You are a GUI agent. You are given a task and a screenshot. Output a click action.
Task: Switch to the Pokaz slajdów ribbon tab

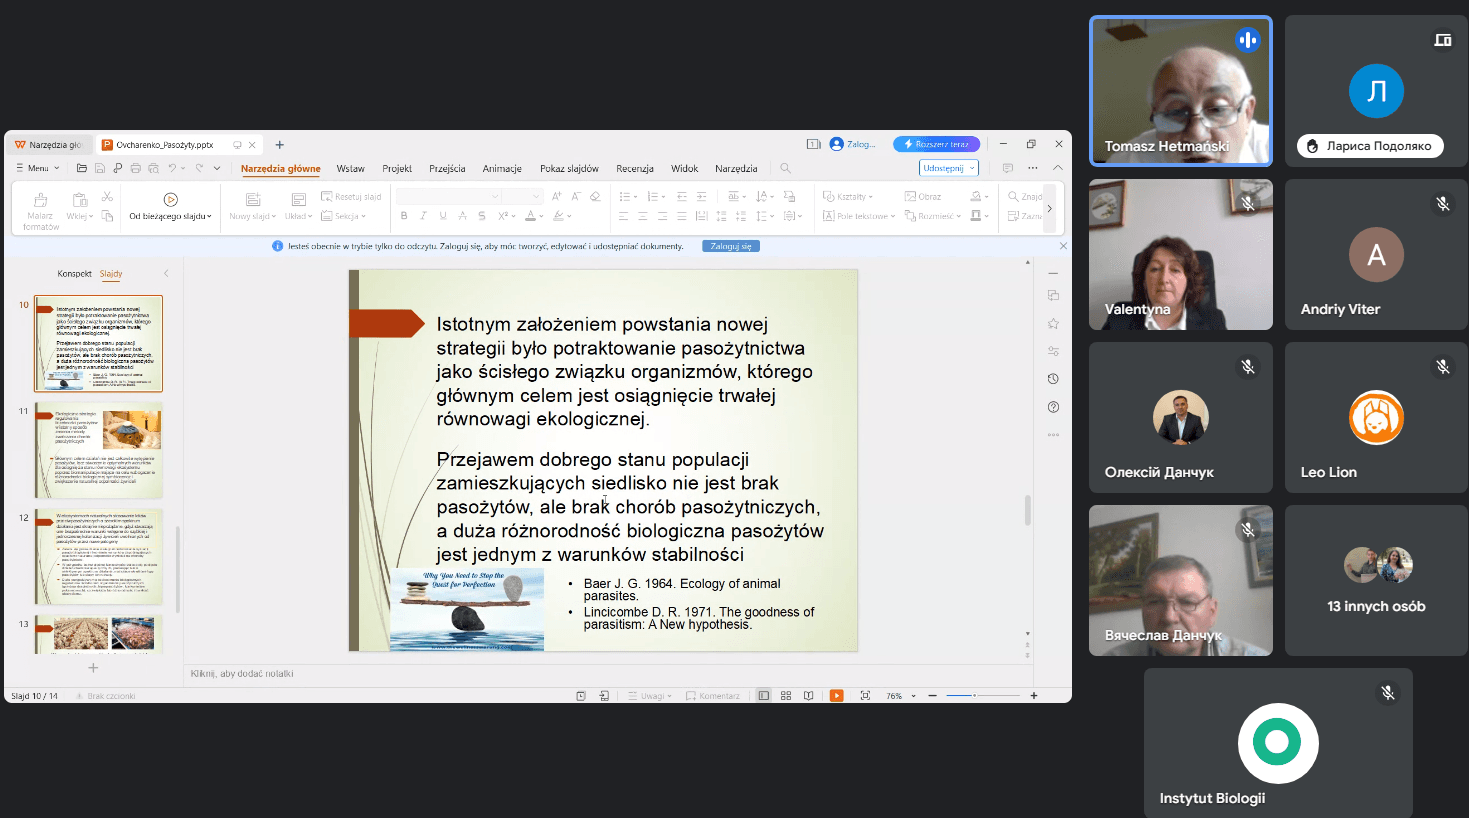tap(569, 168)
